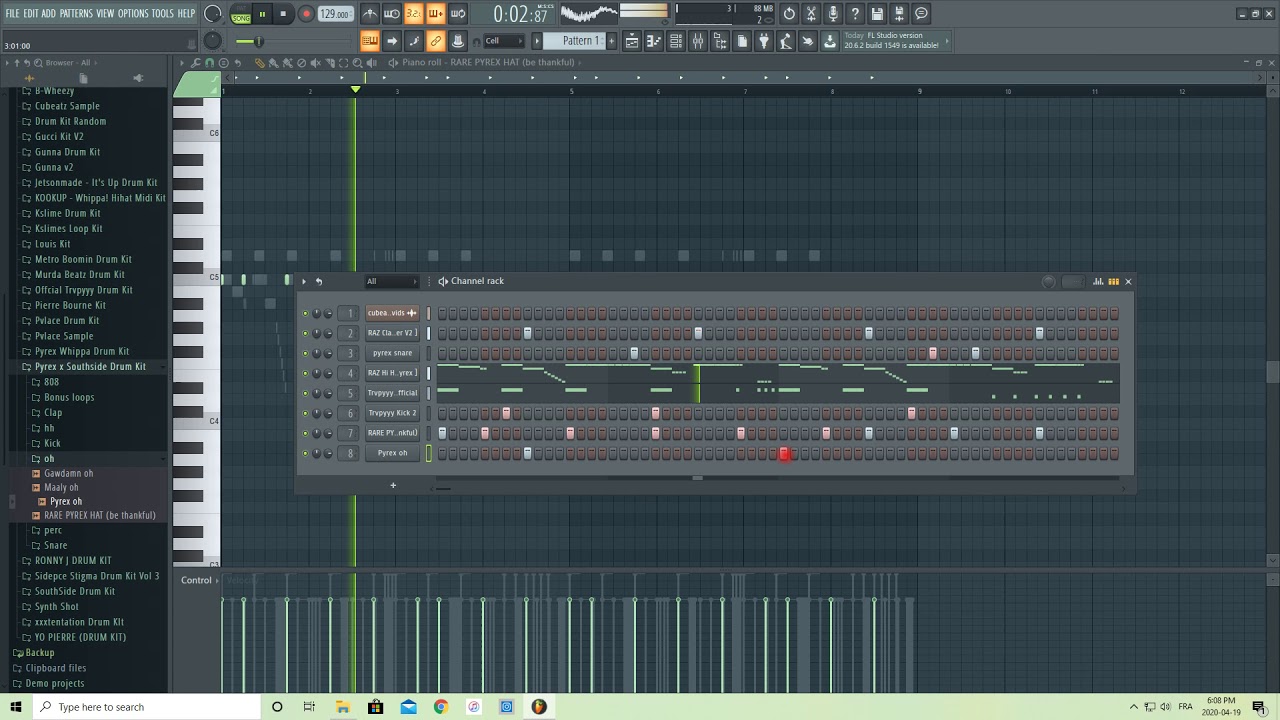Pause playback in the transport bar
This screenshot has width=1280, height=720.
262,14
